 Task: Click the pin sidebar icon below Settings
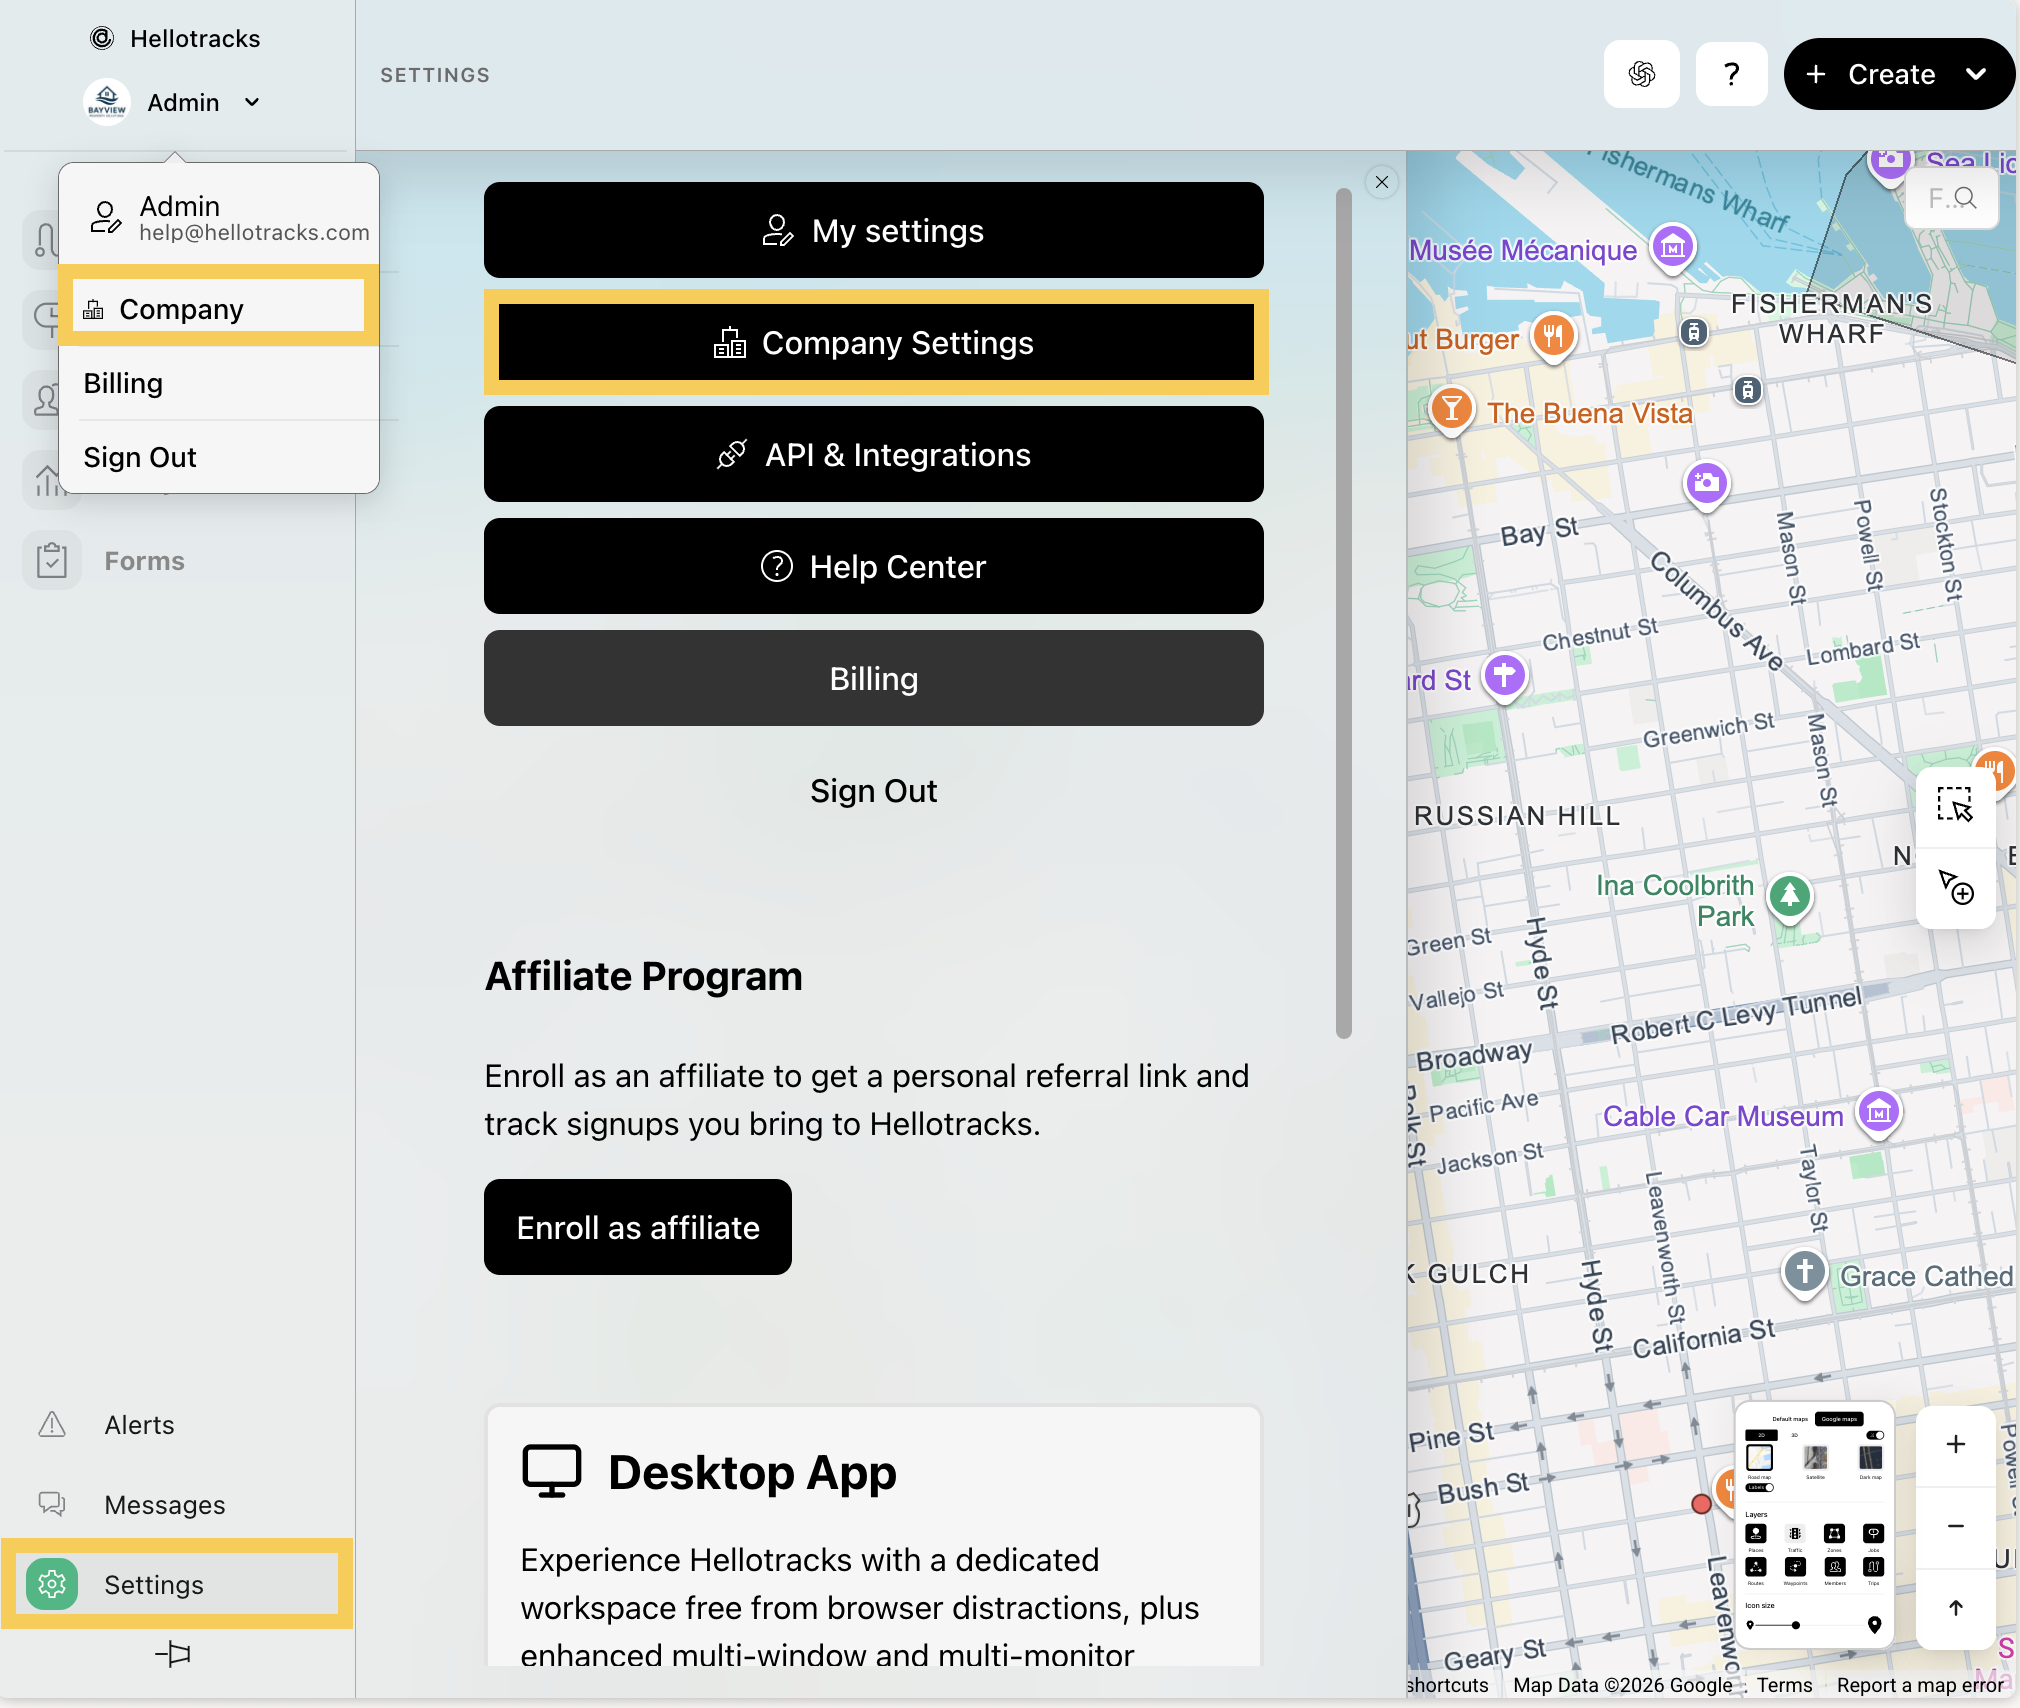click(x=174, y=1654)
